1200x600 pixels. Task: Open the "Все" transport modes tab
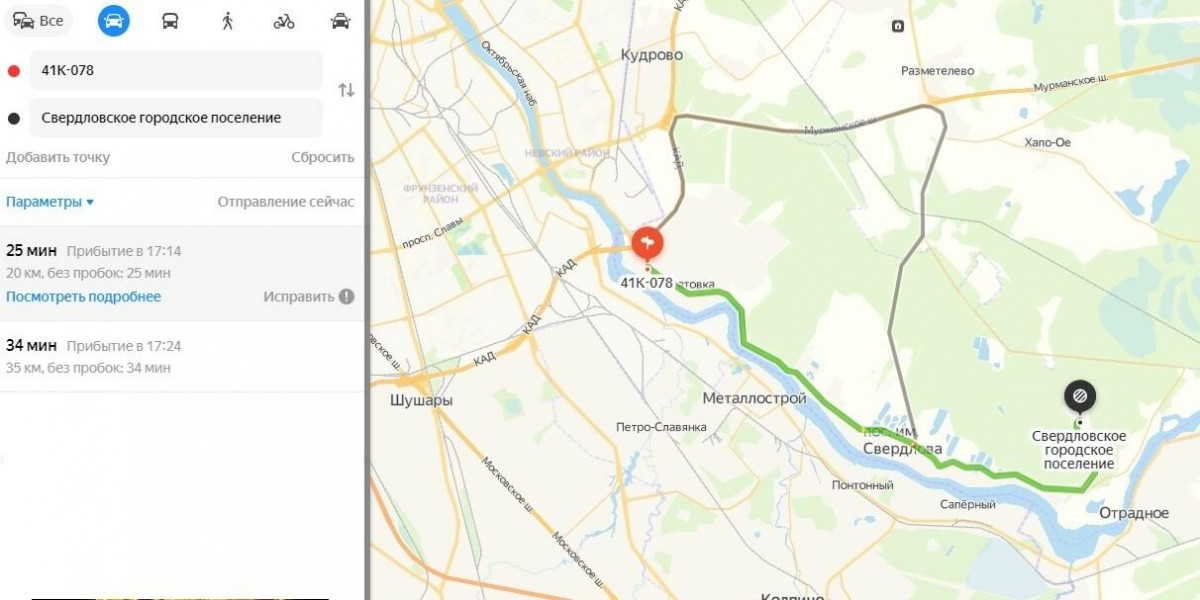click(x=38, y=21)
